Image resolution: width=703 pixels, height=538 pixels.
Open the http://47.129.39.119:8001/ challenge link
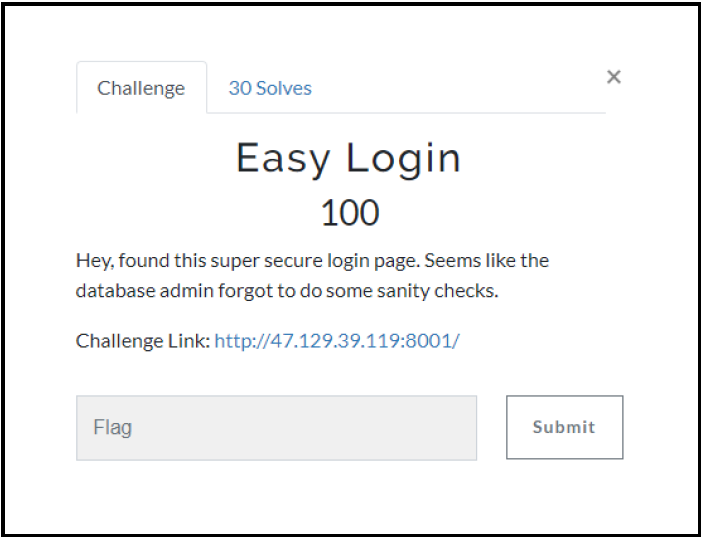click(x=337, y=341)
